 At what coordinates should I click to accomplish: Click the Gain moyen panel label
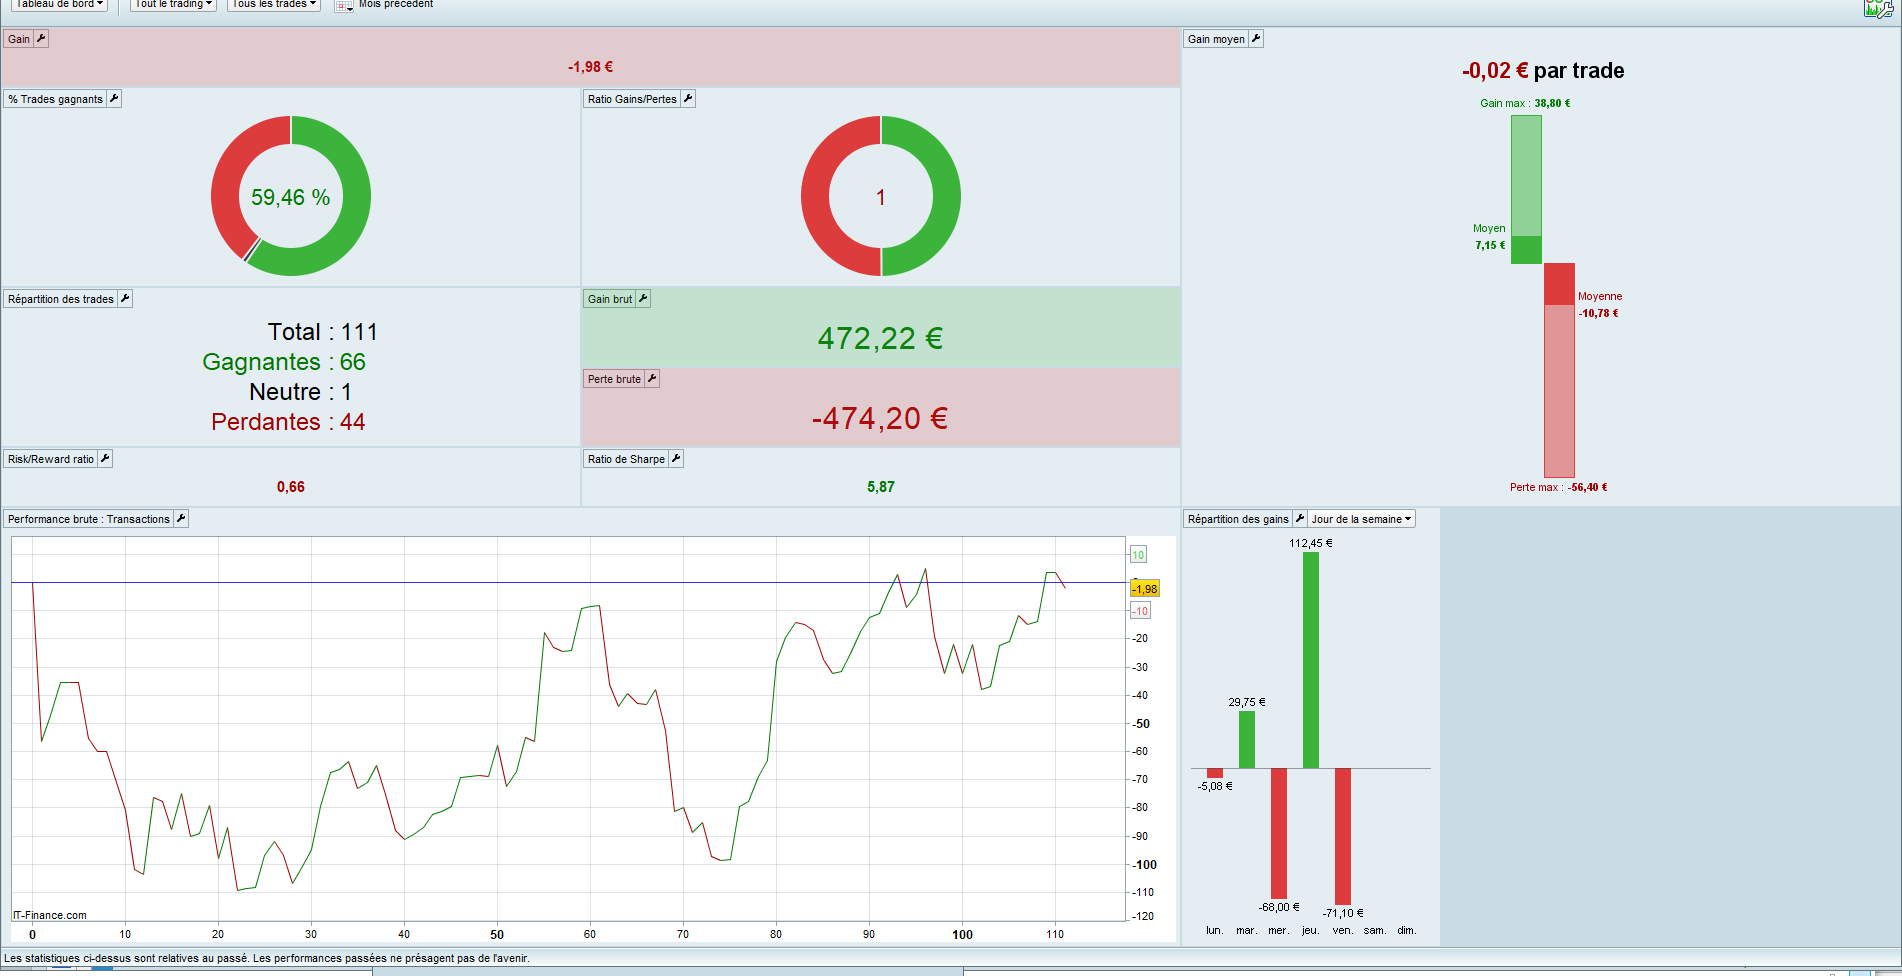[x=1216, y=39]
